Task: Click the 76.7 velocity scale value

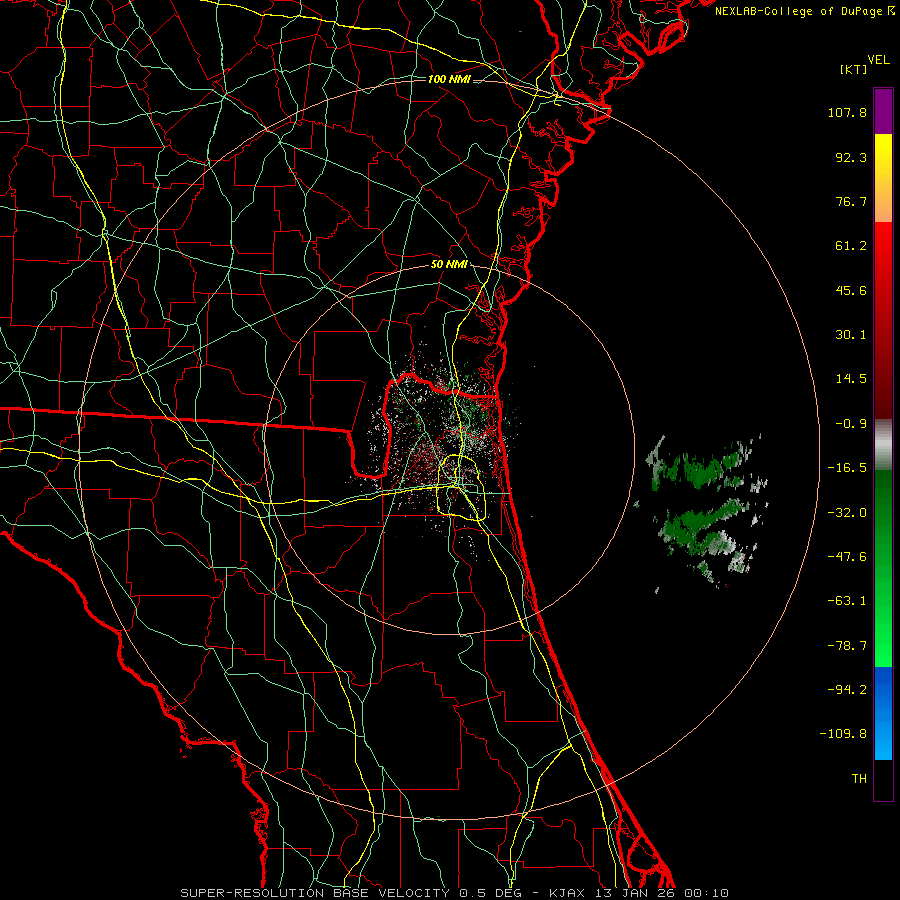Action: tap(851, 201)
